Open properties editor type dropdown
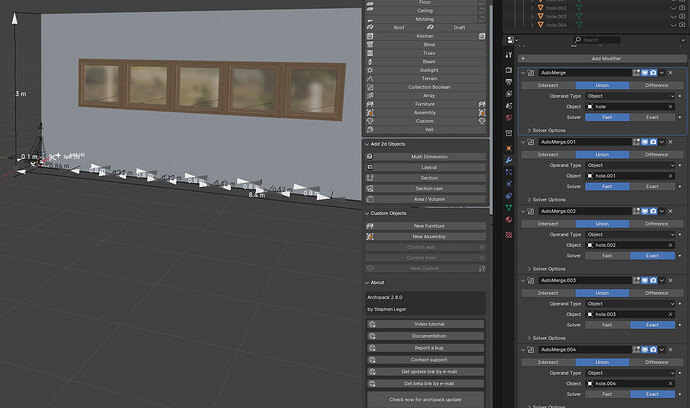Screen dimensions: 690x408 click(x=513, y=40)
